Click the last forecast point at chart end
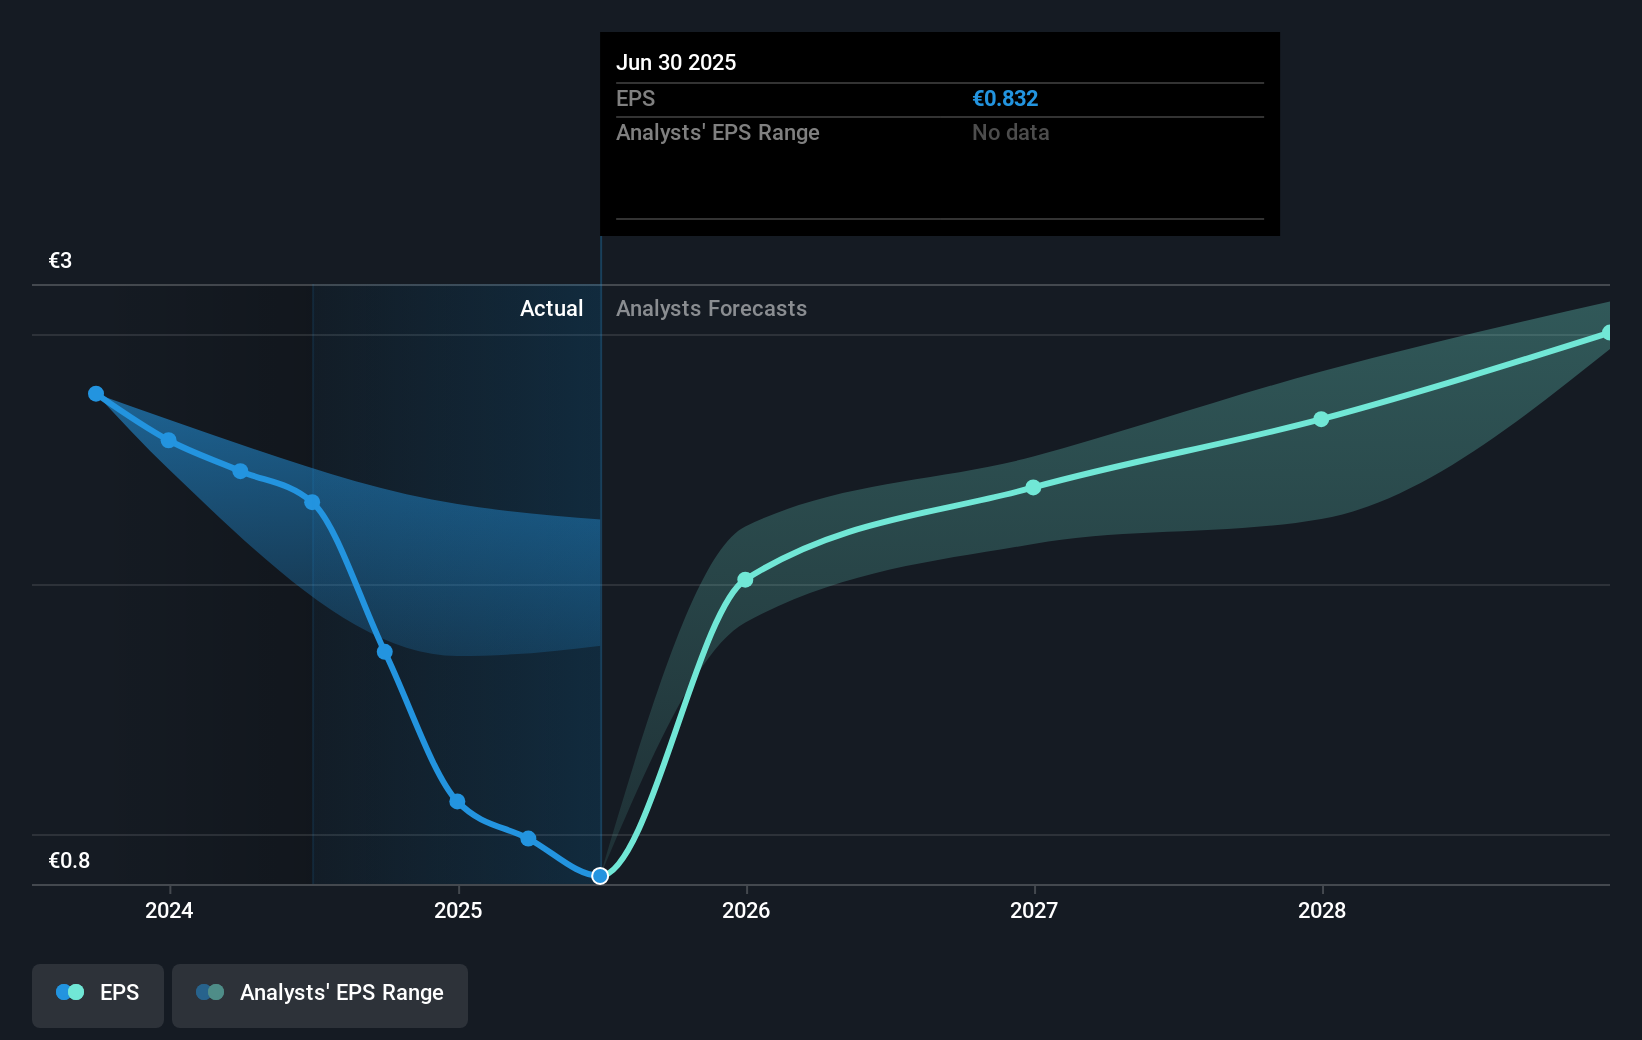Image resolution: width=1642 pixels, height=1040 pixels. [1607, 333]
